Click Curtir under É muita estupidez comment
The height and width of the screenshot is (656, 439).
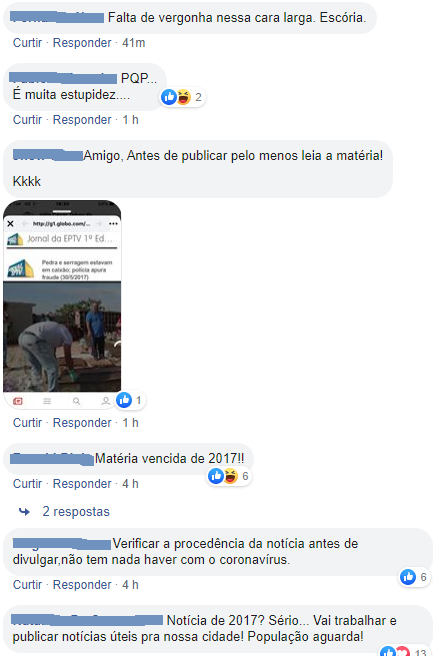(27, 120)
